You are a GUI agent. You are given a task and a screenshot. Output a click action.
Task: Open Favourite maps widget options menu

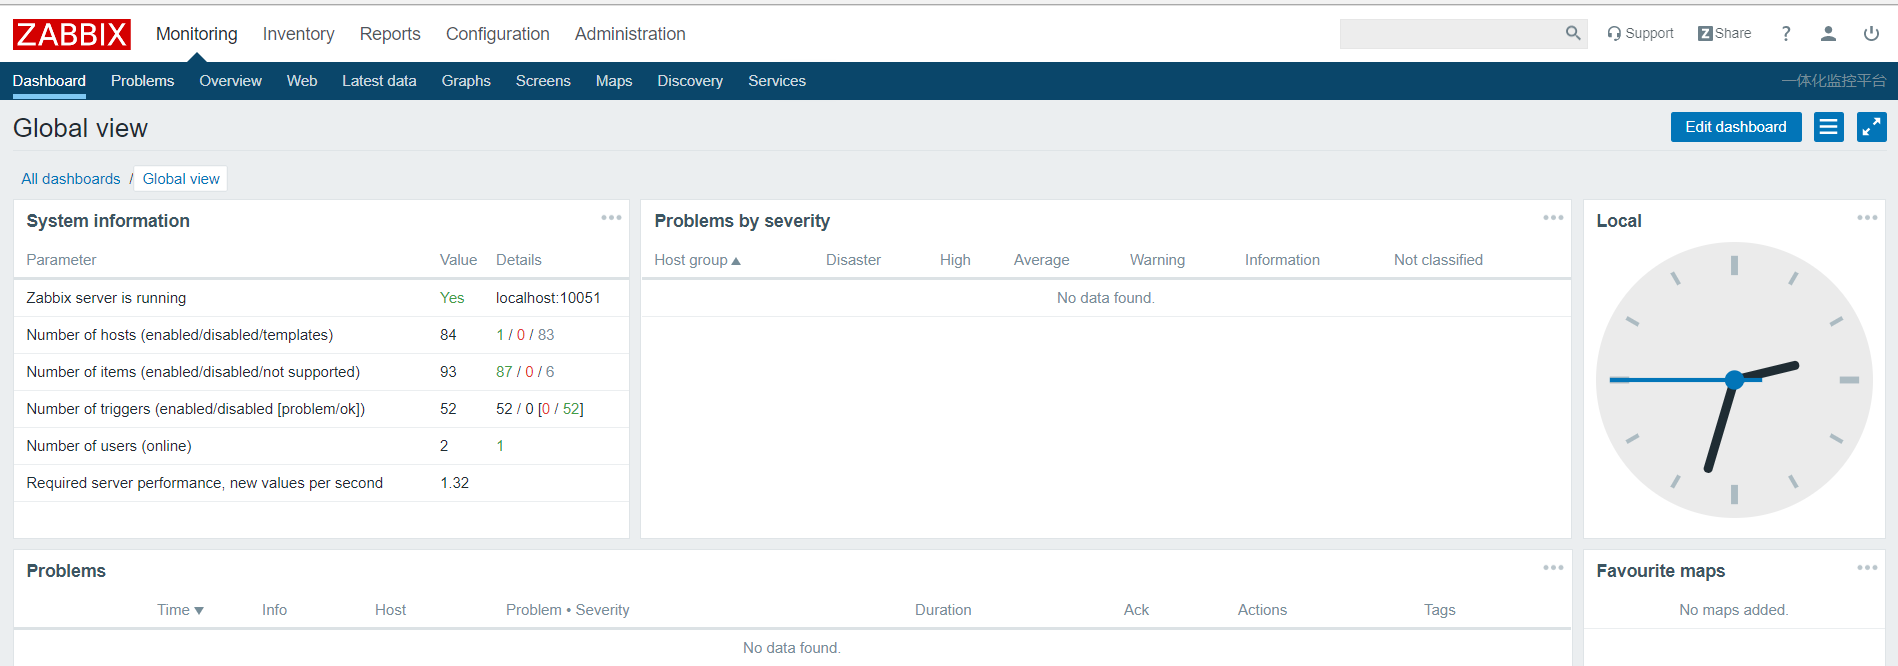[1866, 568]
